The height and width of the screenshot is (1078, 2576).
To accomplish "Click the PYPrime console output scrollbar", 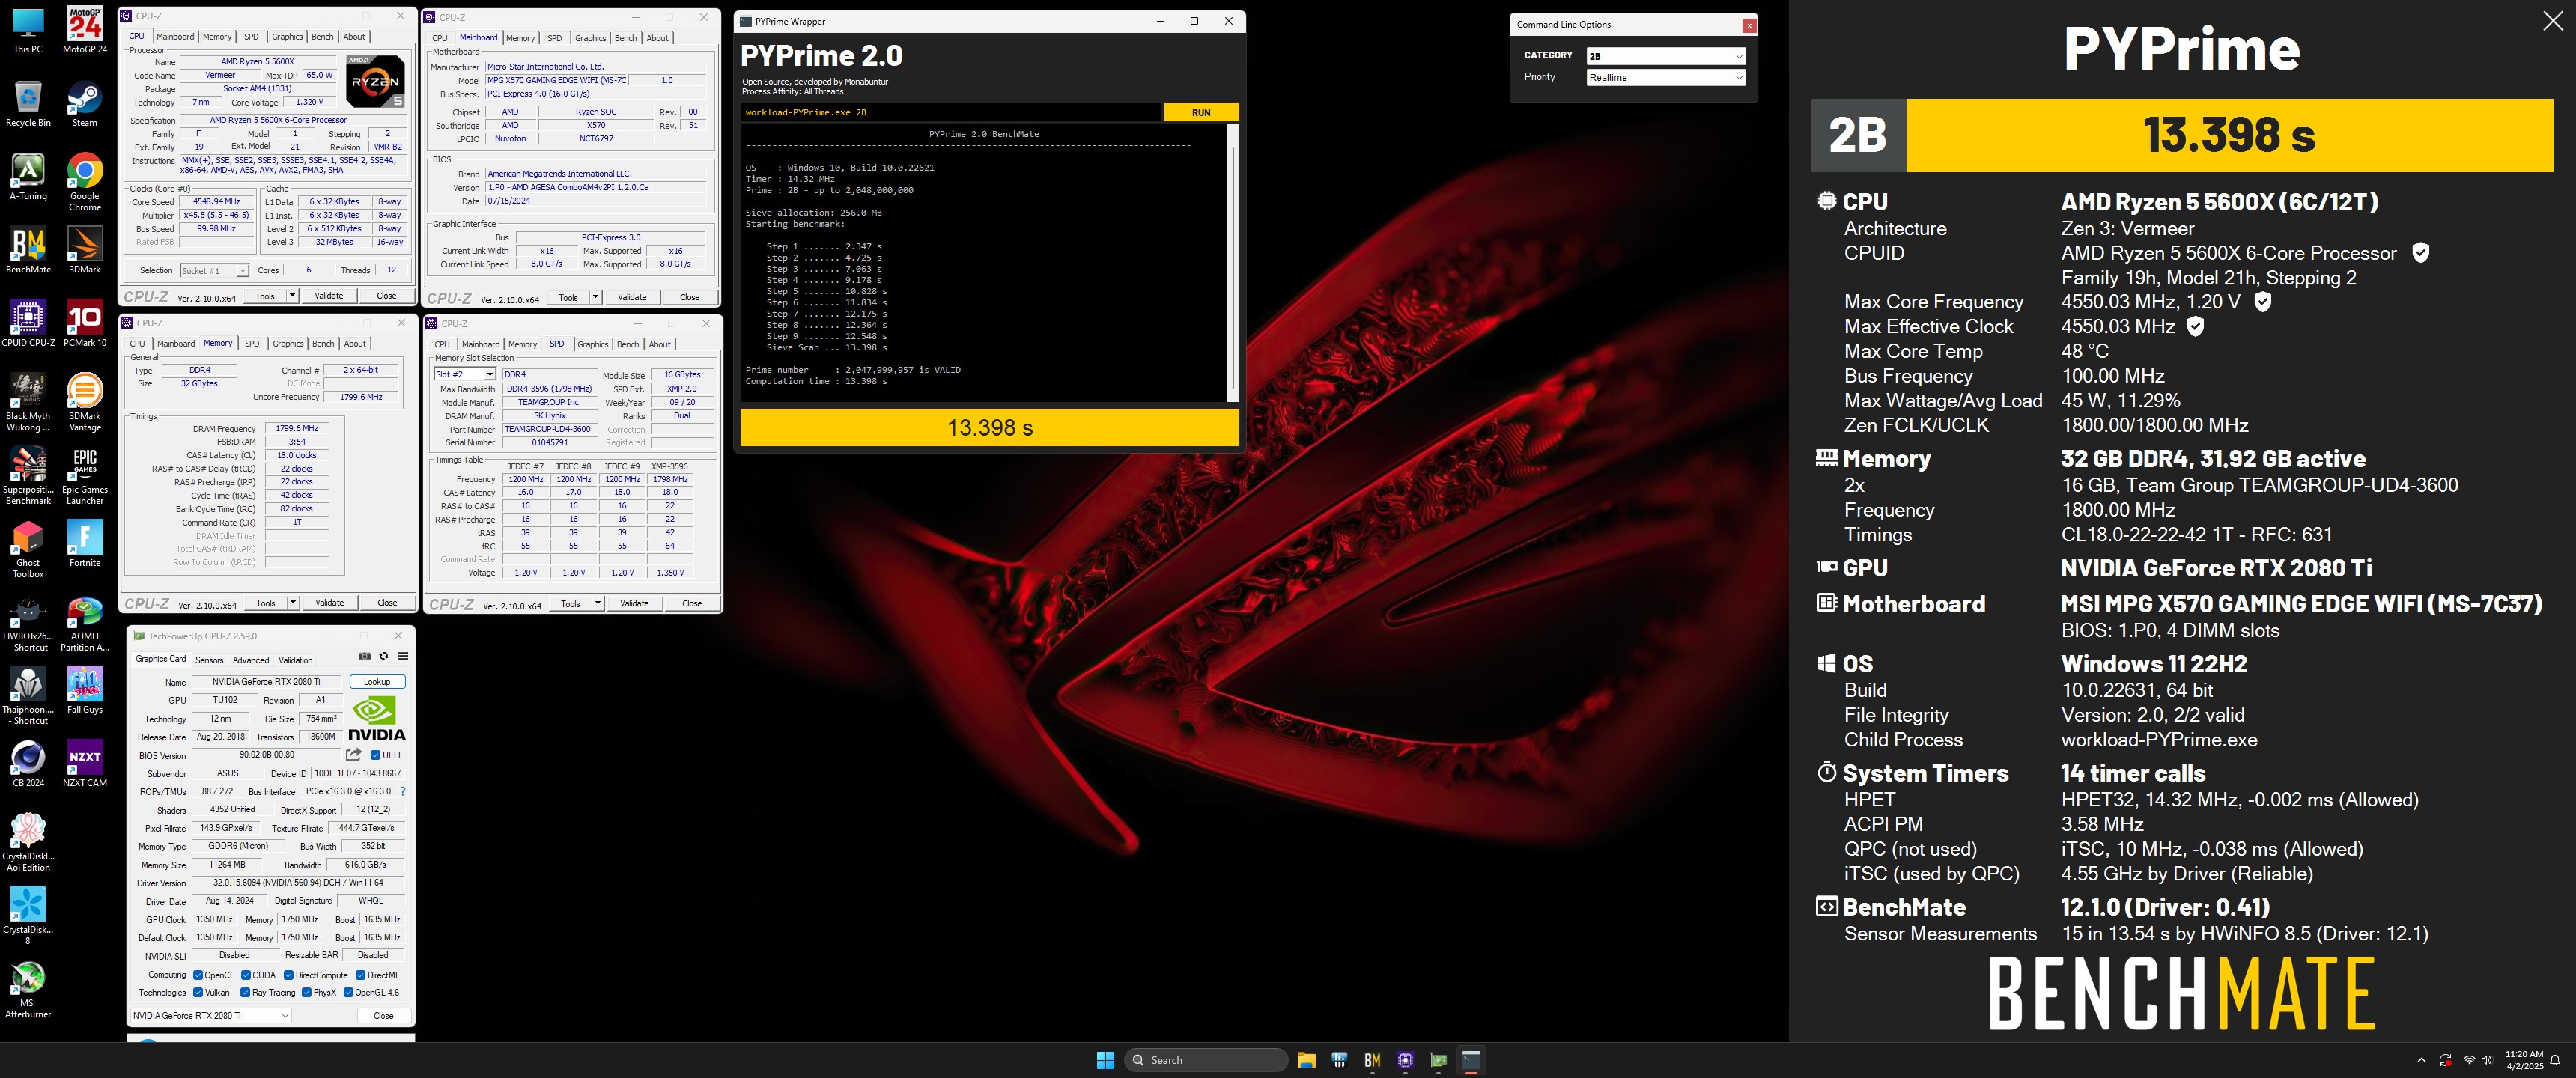I will 1233,263.
